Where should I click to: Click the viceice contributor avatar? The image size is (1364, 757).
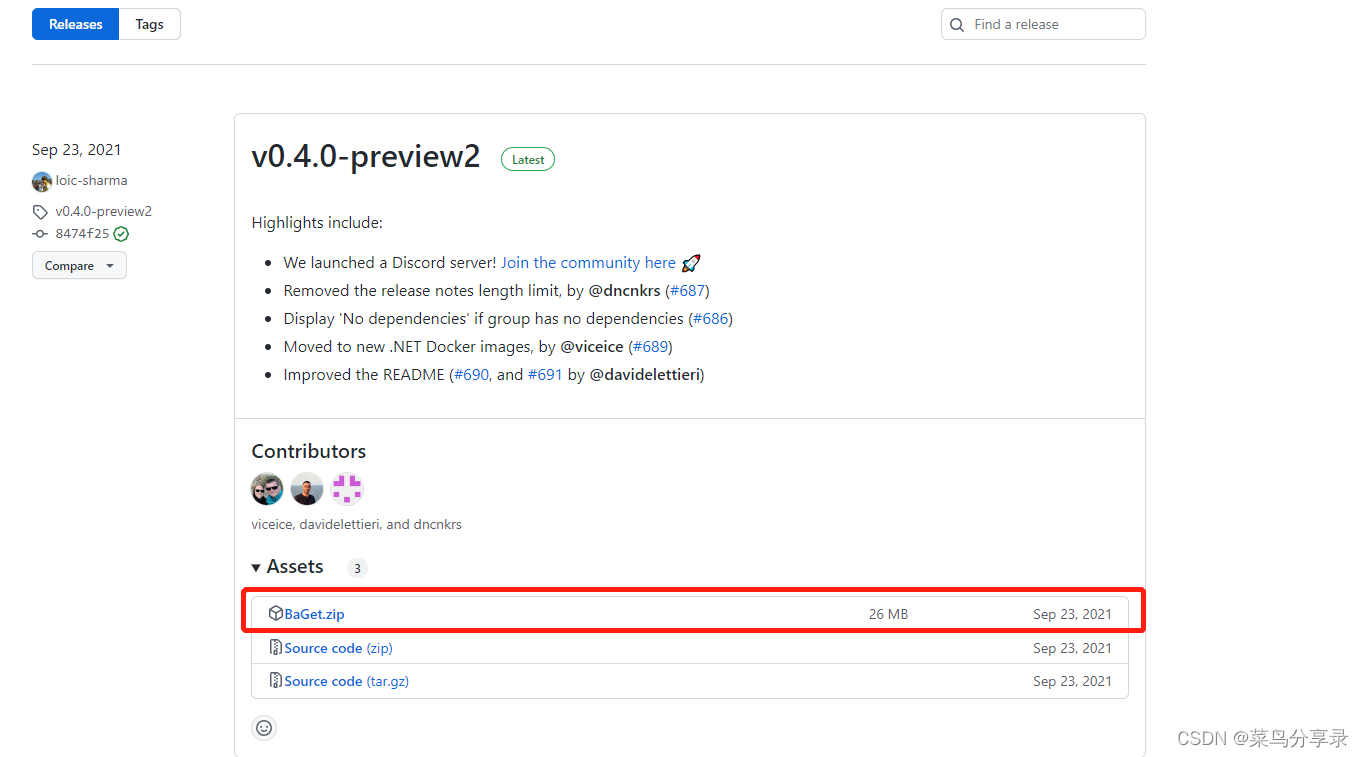tap(267, 489)
